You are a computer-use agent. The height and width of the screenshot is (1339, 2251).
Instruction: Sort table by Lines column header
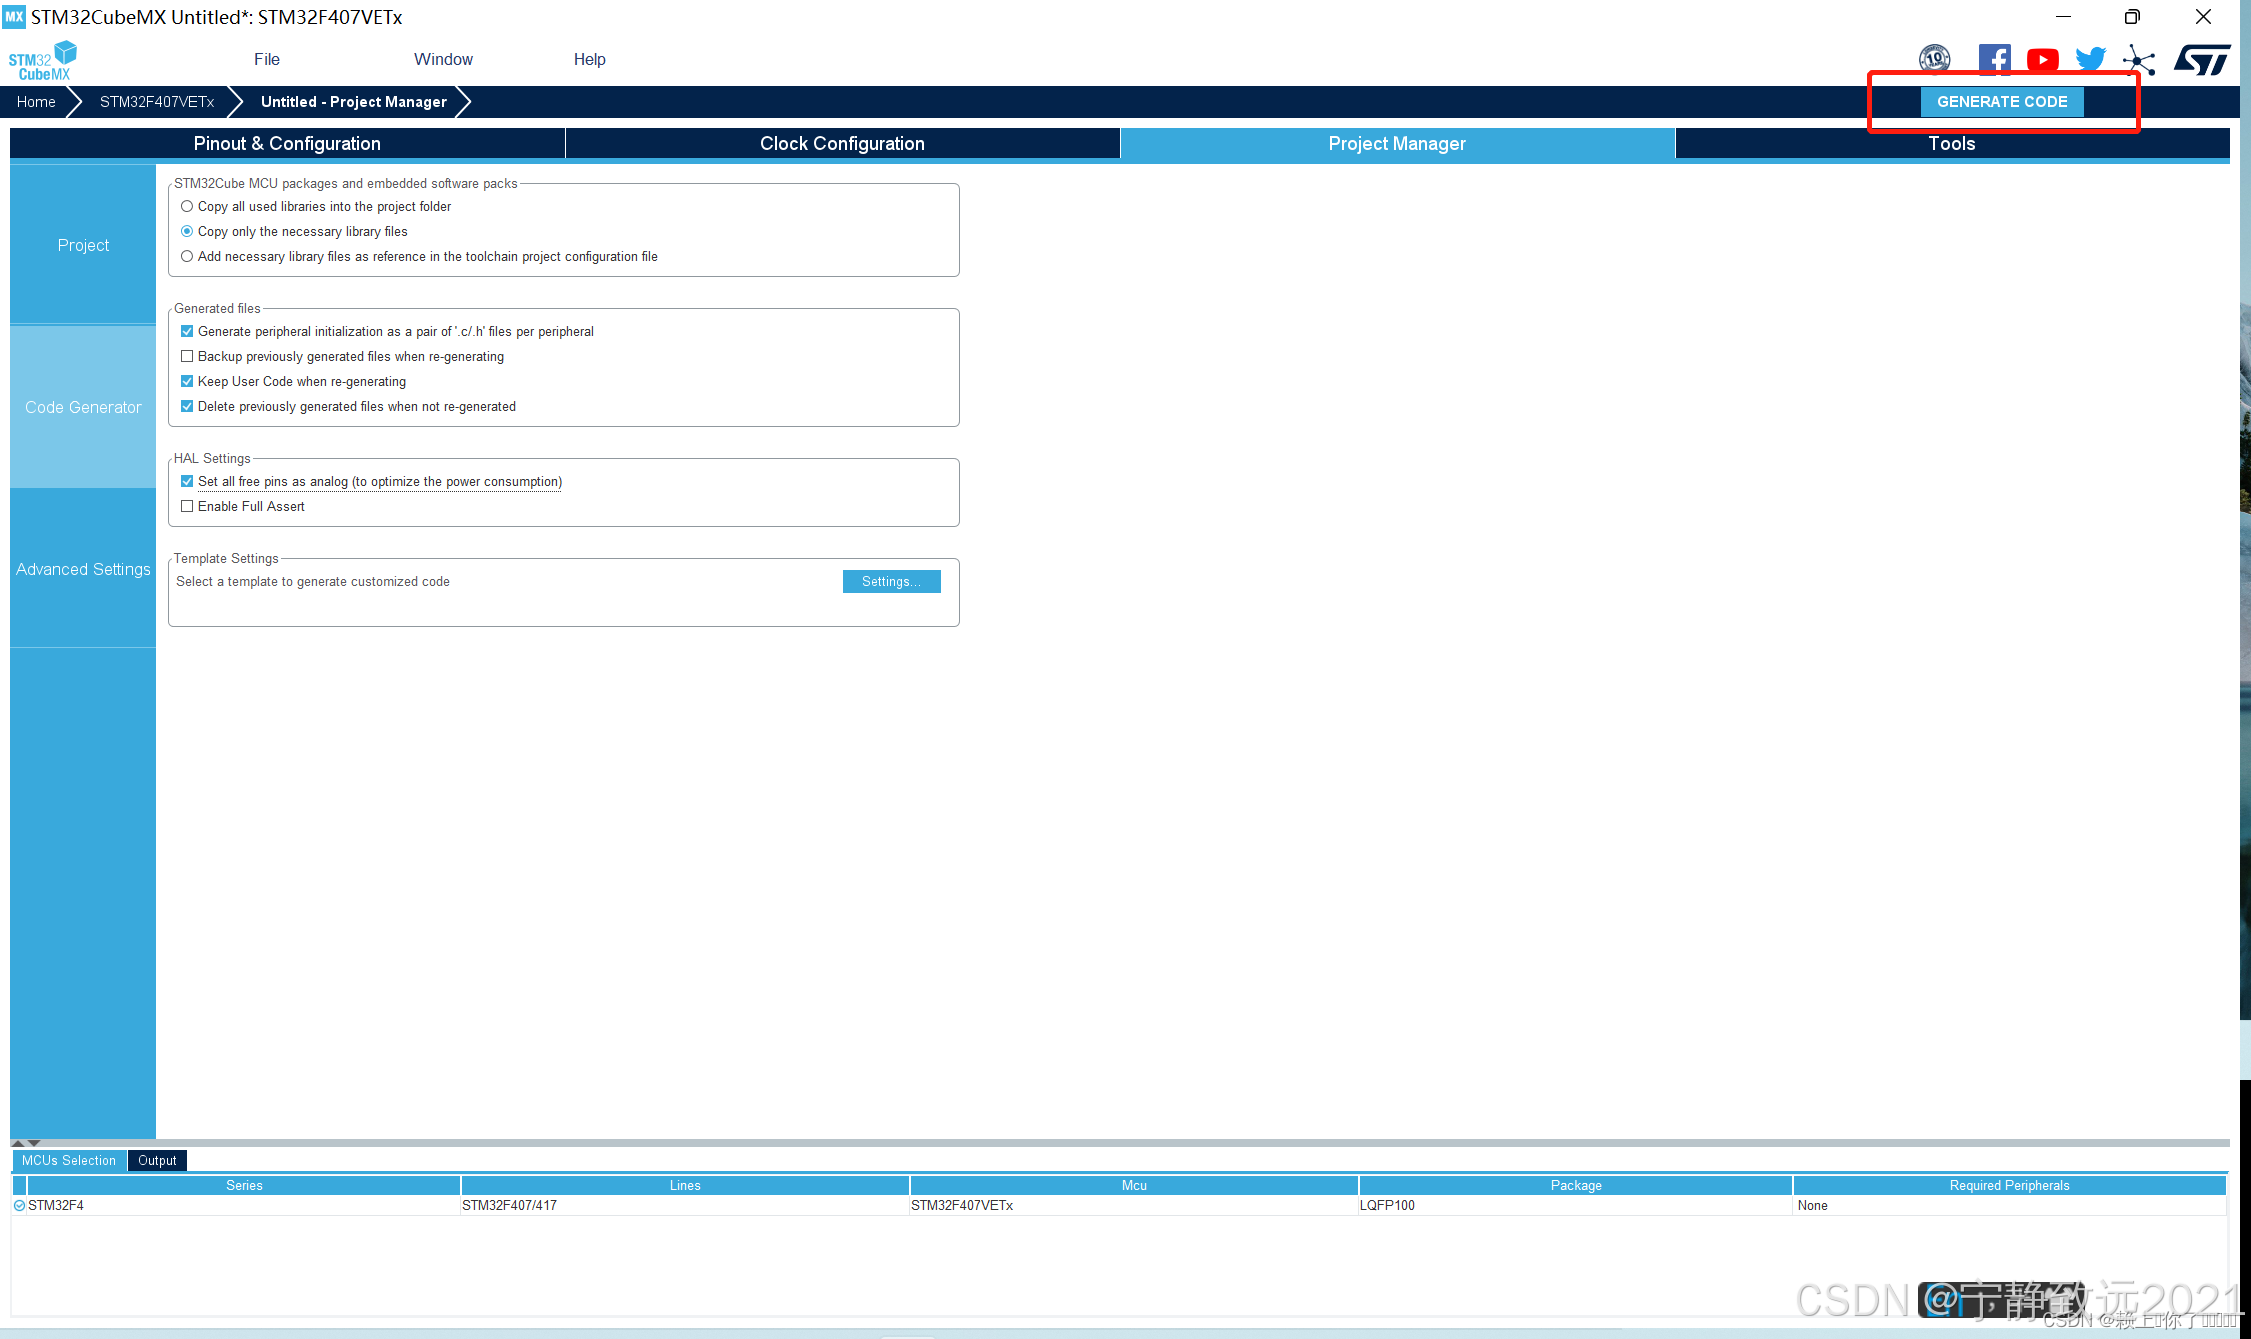[685, 1186]
